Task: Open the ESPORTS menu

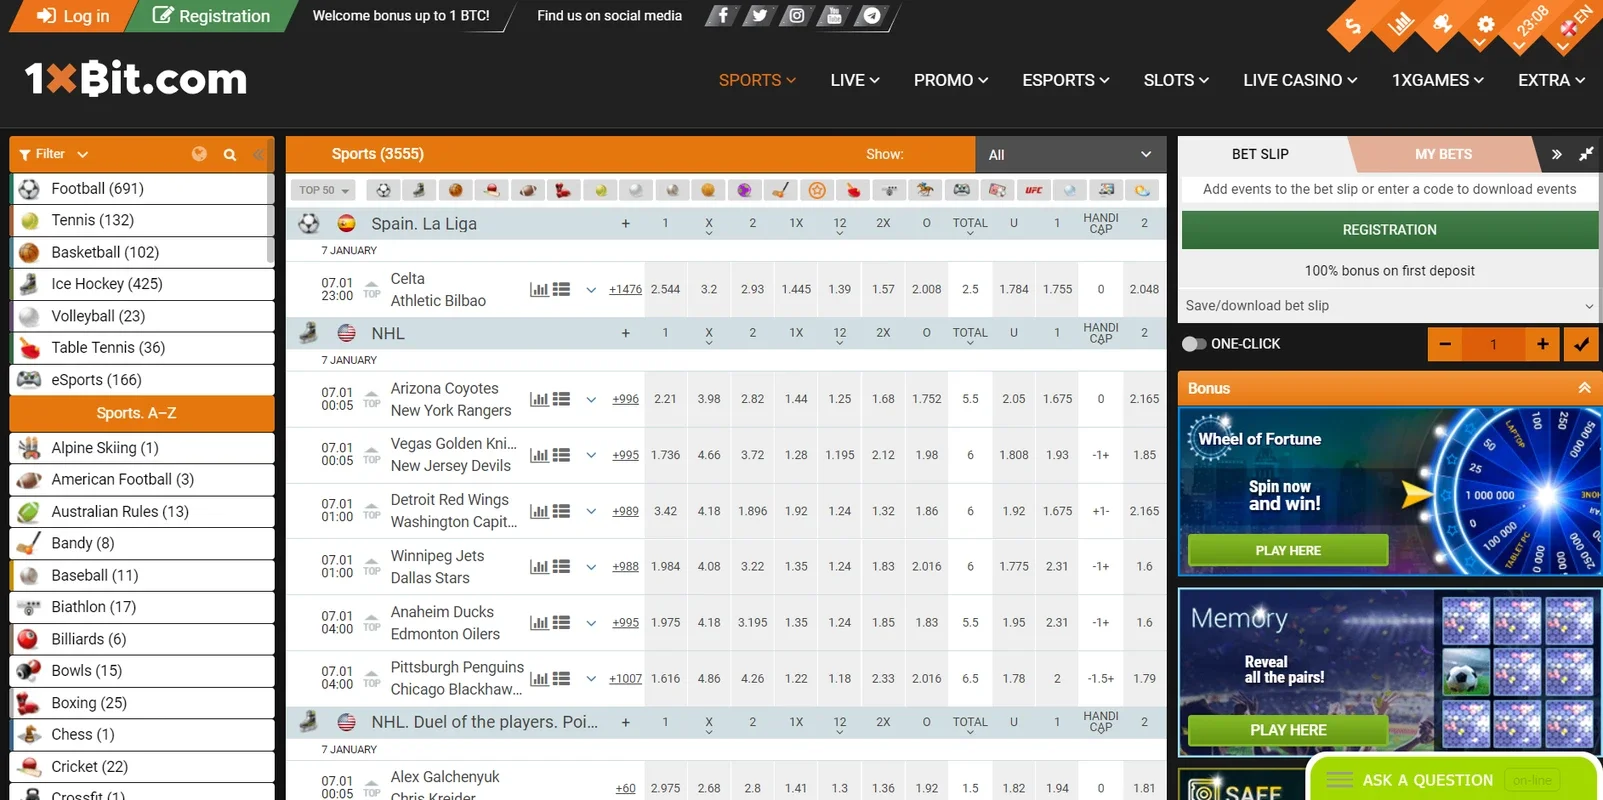Action: [1066, 80]
